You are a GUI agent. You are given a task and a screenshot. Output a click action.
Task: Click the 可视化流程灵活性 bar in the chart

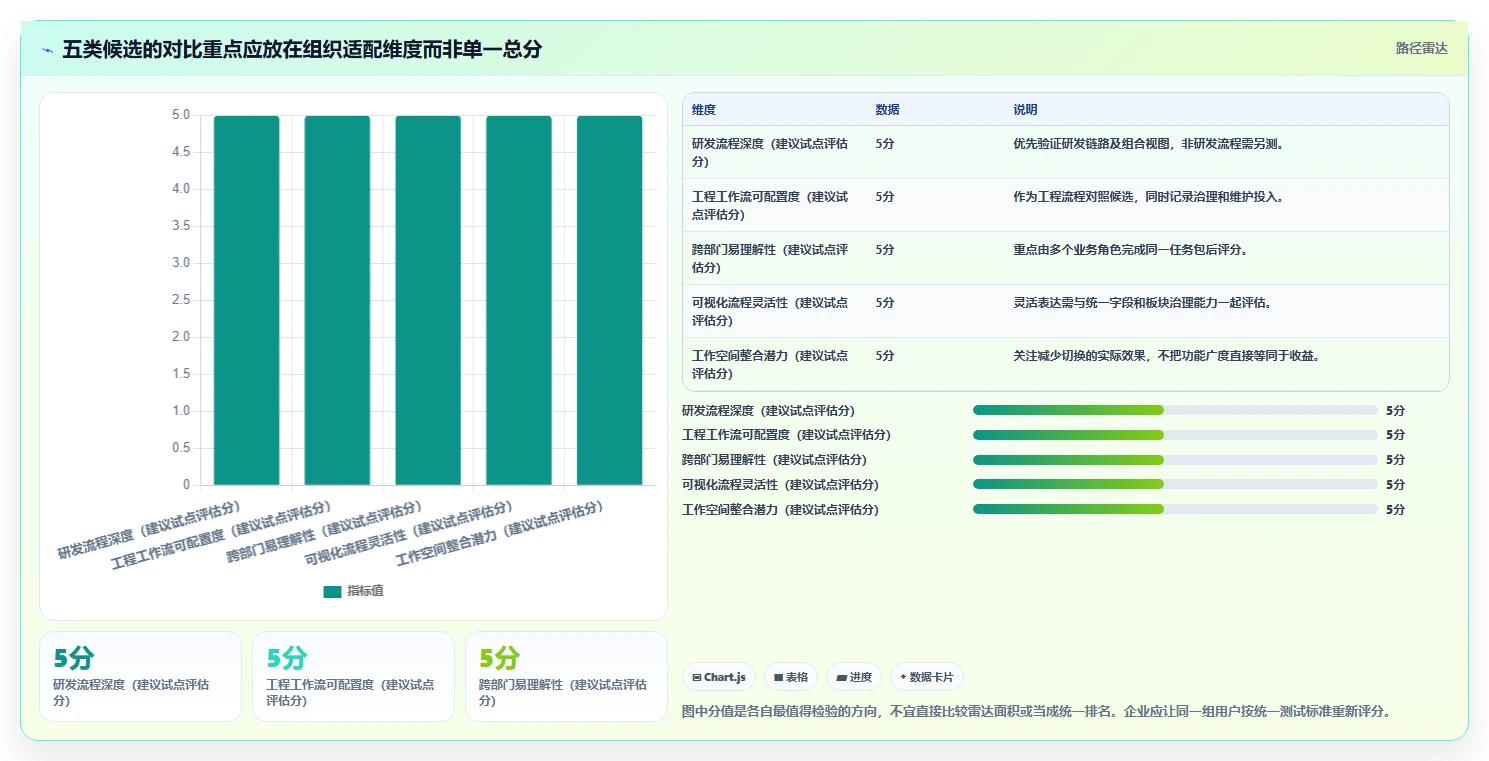click(x=519, y=300)
